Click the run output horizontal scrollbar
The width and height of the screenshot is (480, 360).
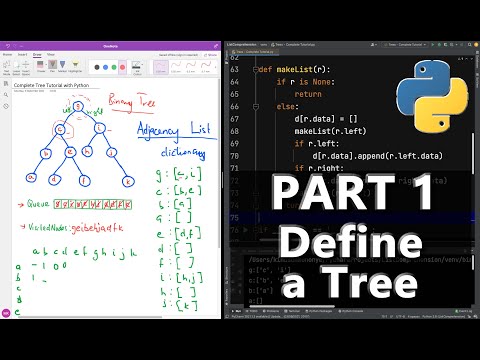click(292, 306)
